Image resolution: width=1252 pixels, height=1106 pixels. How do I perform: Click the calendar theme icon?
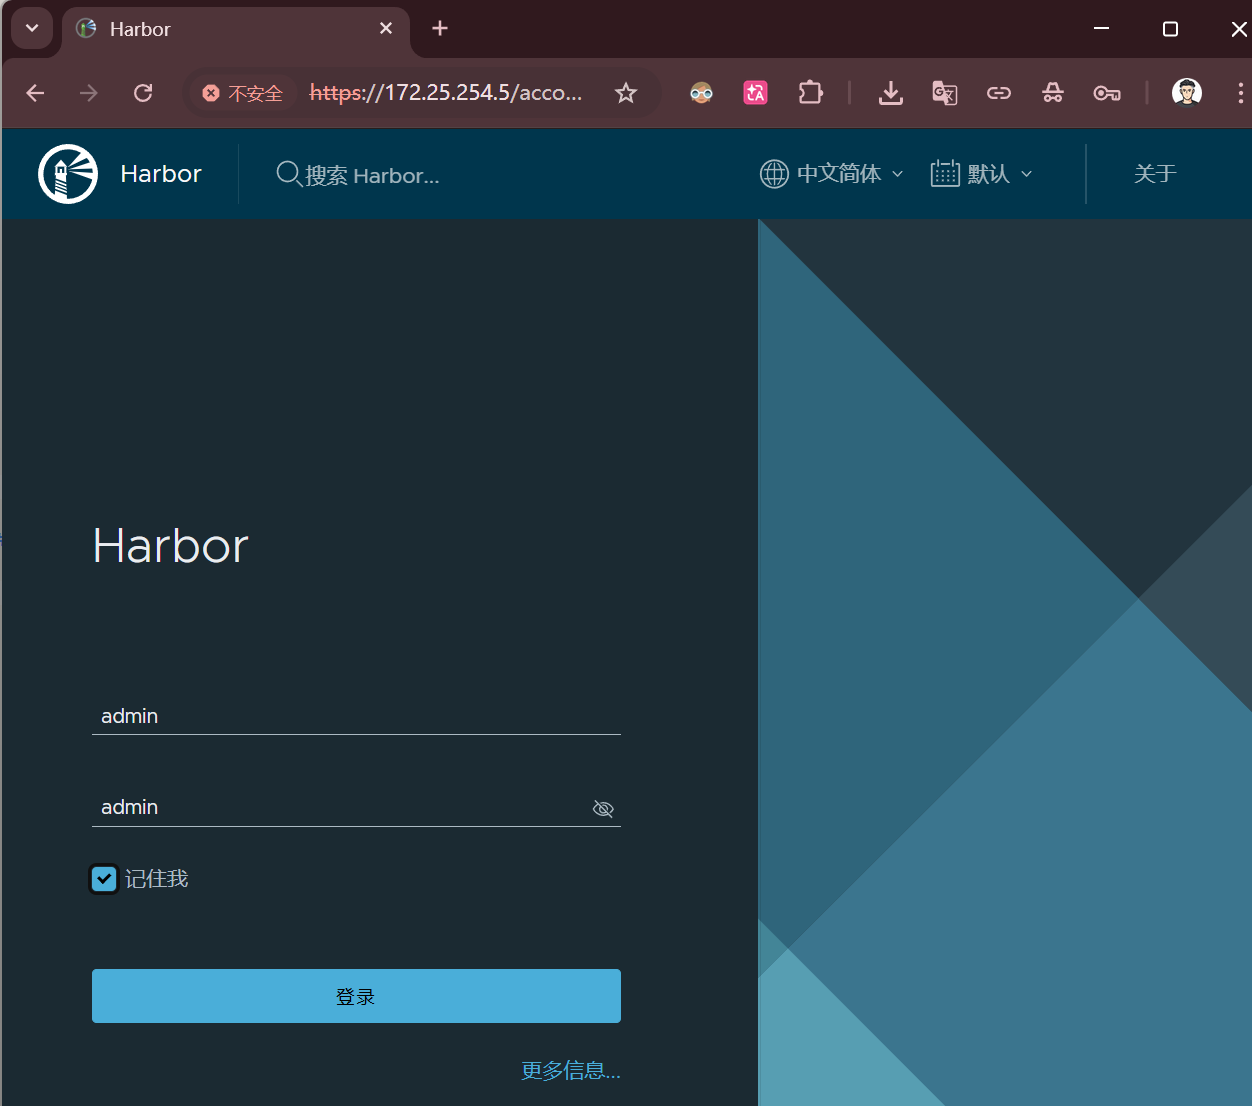(945, 173)
